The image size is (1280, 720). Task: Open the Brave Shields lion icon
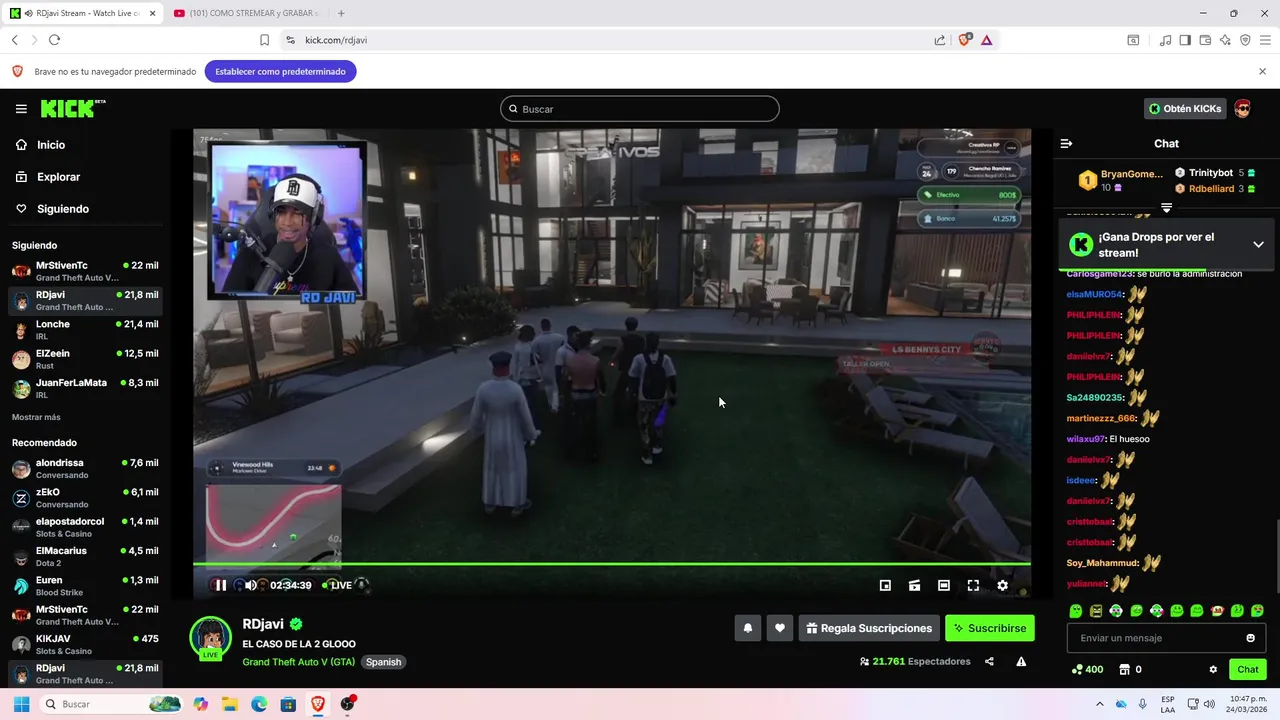click(x=964, y=40)
